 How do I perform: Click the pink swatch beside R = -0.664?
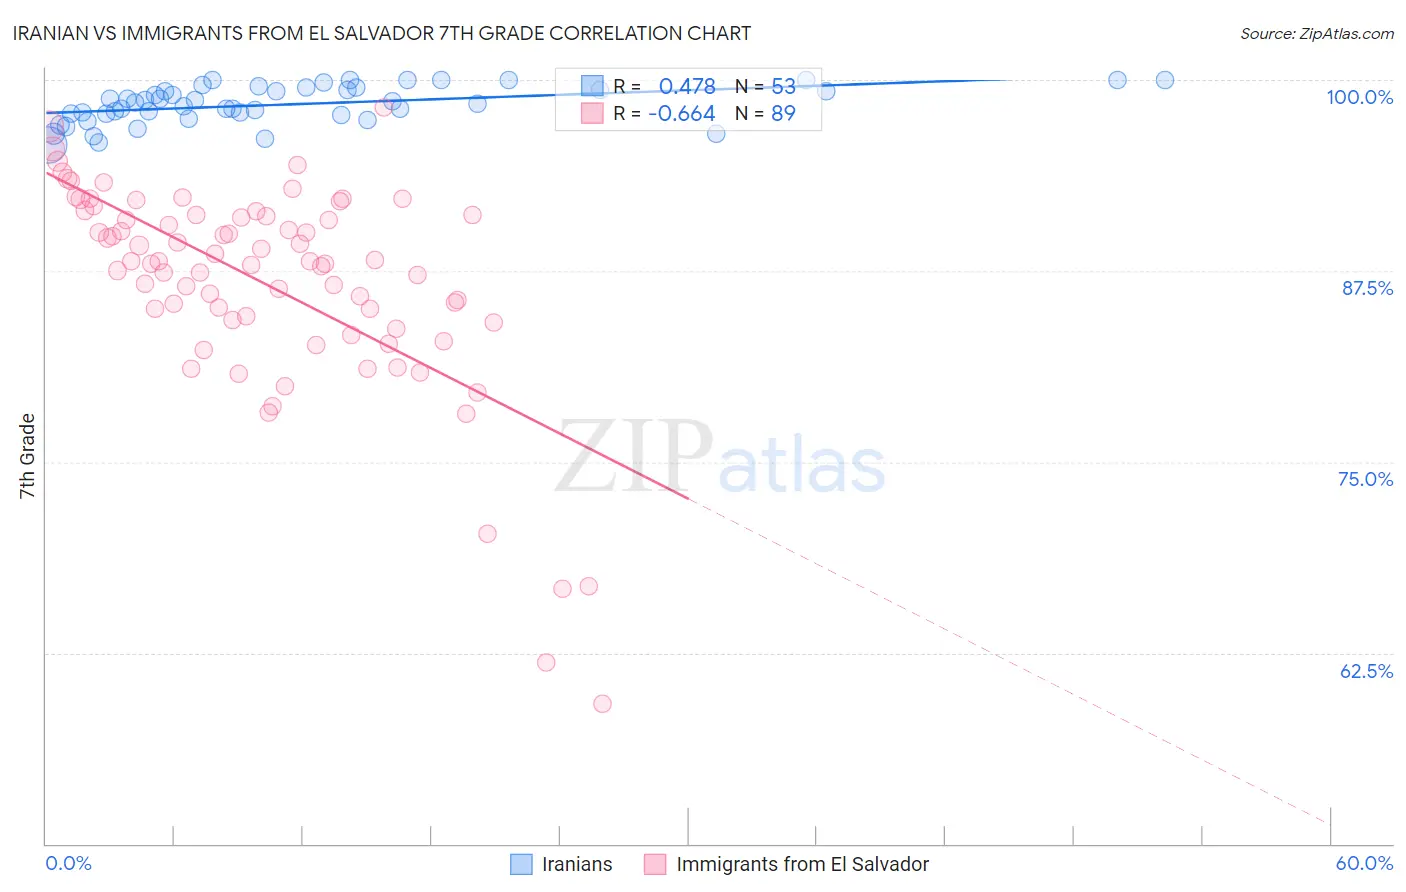593,113
